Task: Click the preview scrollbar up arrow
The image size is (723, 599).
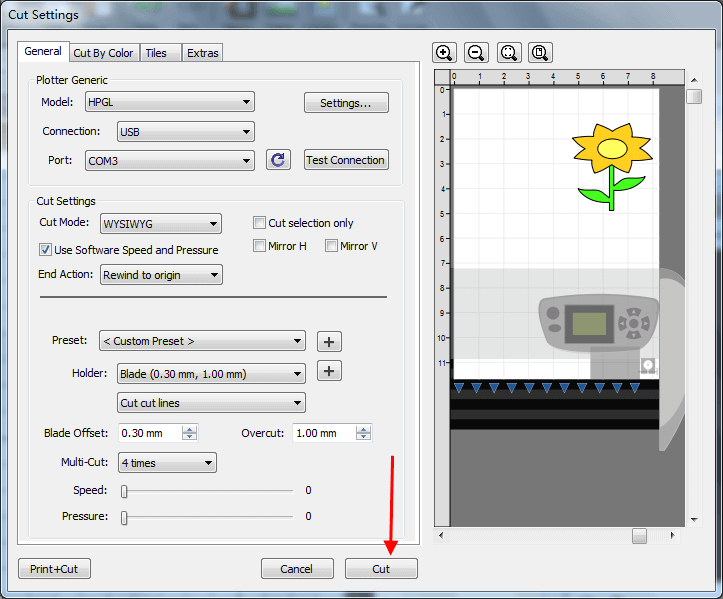Action: (694, 80)
